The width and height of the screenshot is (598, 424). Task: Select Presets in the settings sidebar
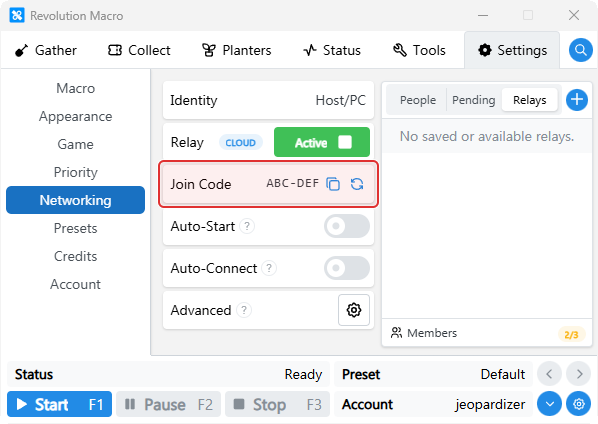tap(76, 228)
